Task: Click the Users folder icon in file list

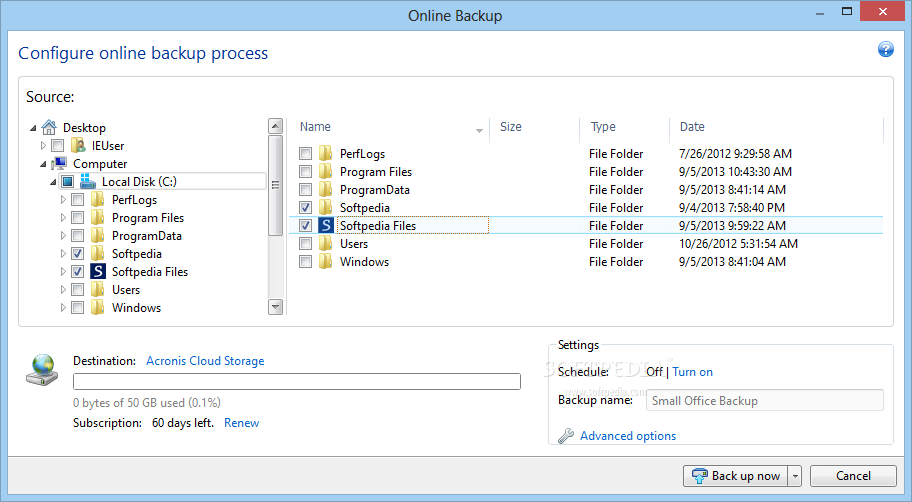Action: (326, 244)
